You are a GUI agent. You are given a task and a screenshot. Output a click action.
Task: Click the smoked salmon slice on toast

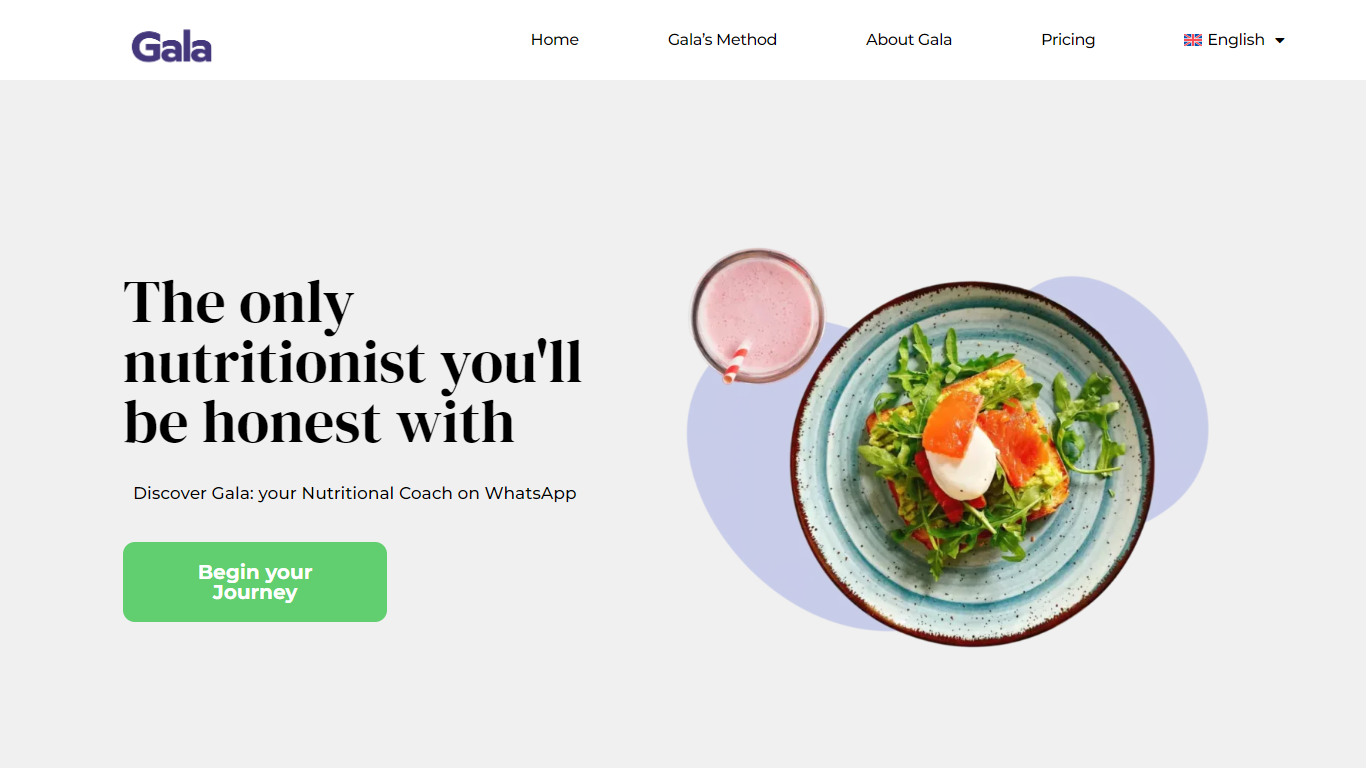pyautogui.click(x=1015, y=445)
